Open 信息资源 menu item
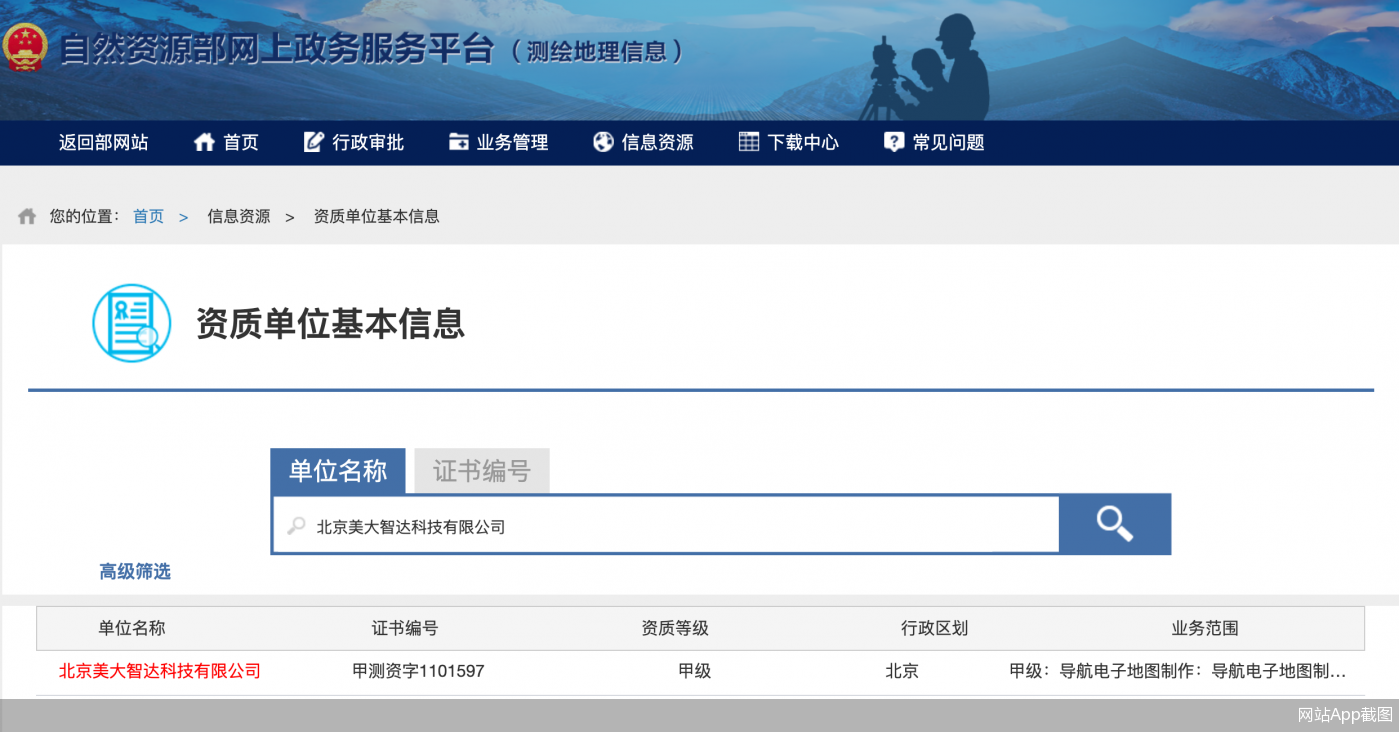 pyautogui.click(x=658, y=142)
